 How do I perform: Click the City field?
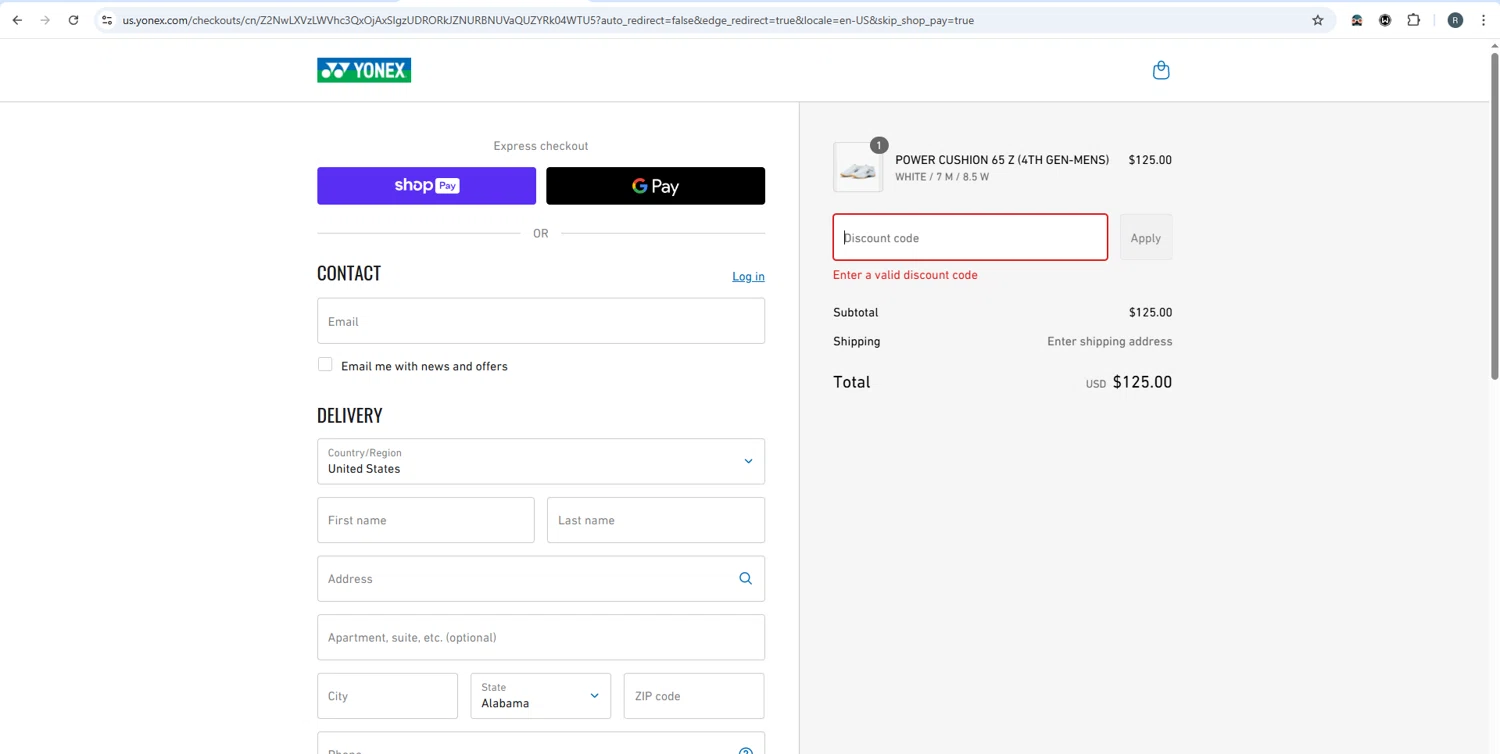387,696
